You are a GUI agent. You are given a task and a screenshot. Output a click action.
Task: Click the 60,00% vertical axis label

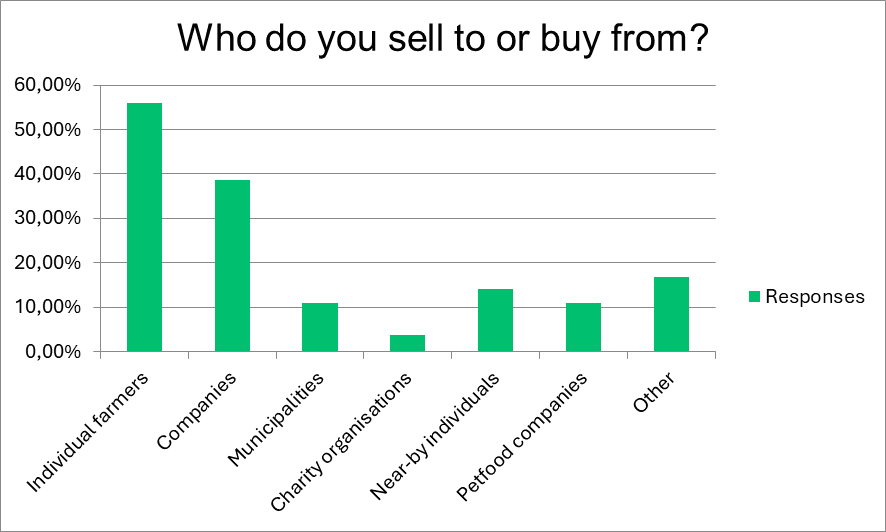pyautogui.click(x=48, y=85)
